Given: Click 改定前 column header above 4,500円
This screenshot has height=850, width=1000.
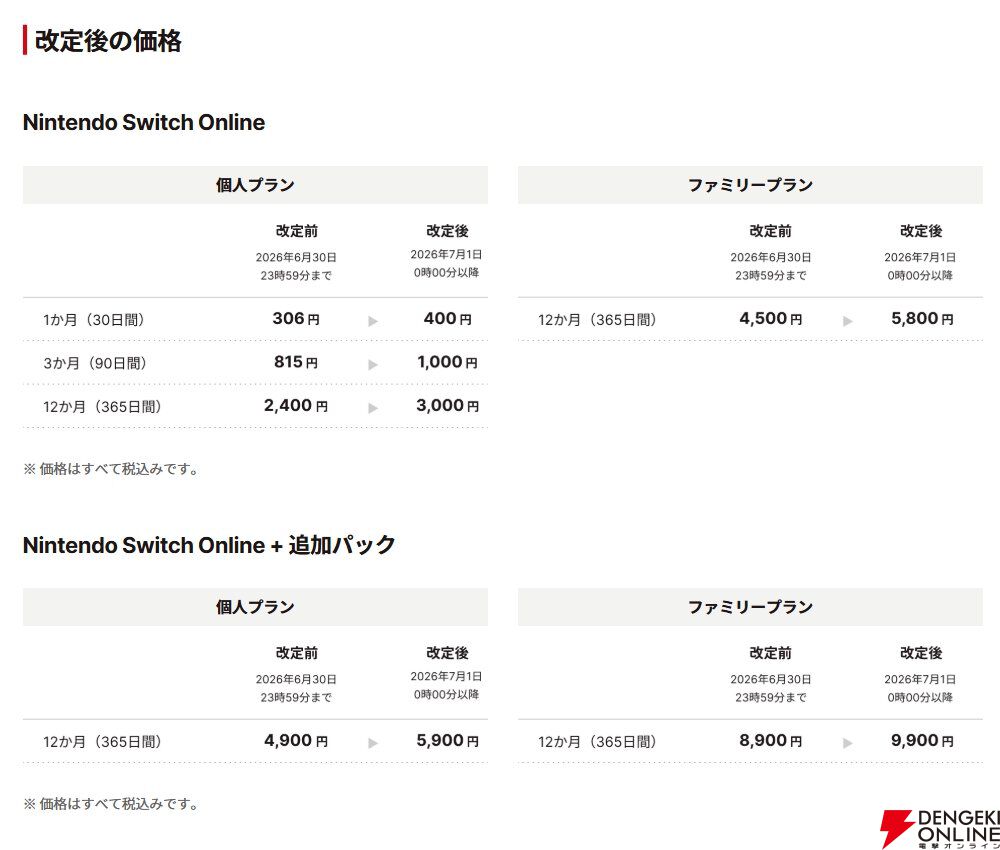Looking at the screenshot, I should coord(770,231).
